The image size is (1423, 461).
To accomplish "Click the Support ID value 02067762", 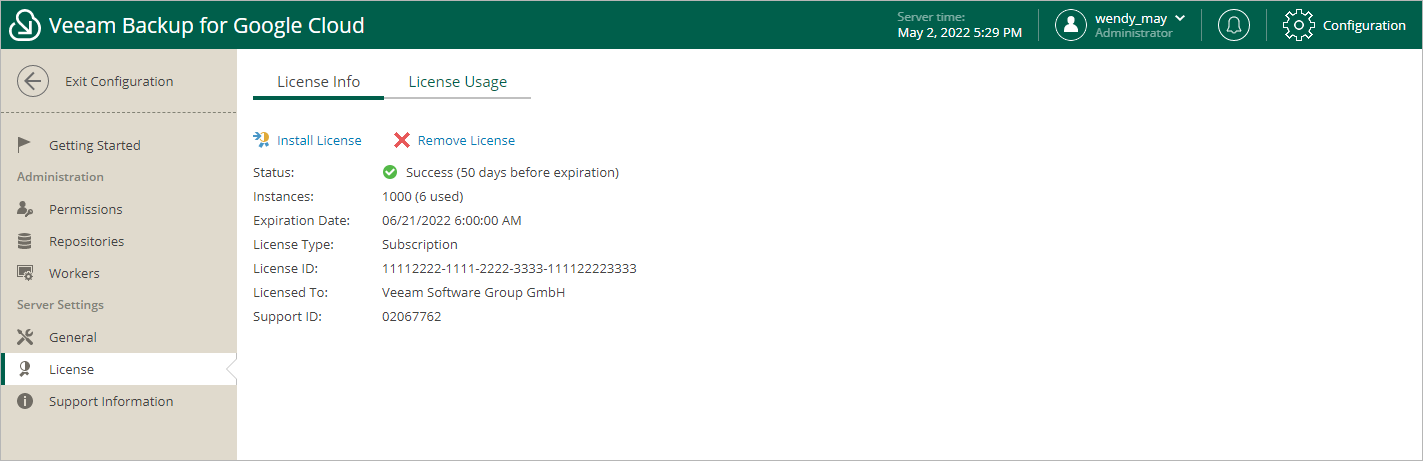I will [412, 316].
